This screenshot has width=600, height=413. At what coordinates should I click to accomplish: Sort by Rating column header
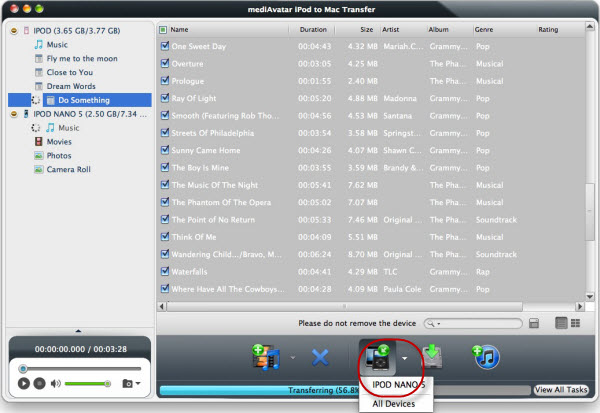[x=548, y=29]
